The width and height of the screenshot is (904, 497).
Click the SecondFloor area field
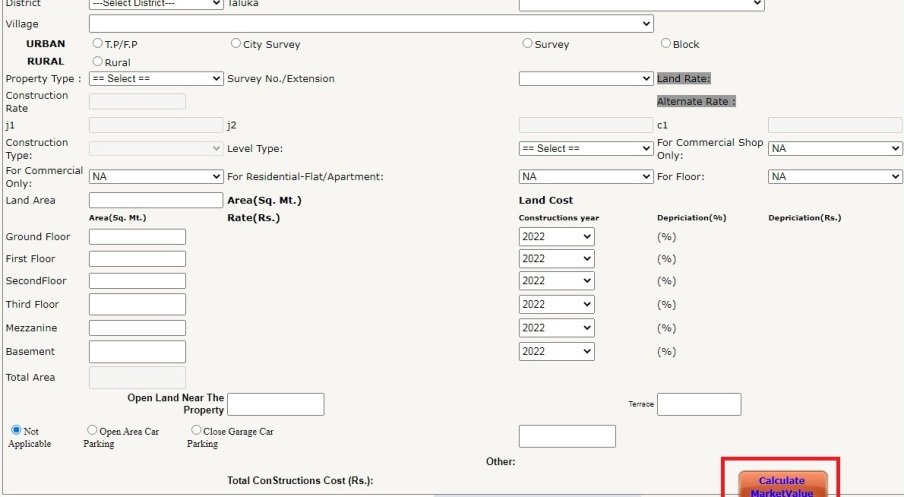pos(137,281)
